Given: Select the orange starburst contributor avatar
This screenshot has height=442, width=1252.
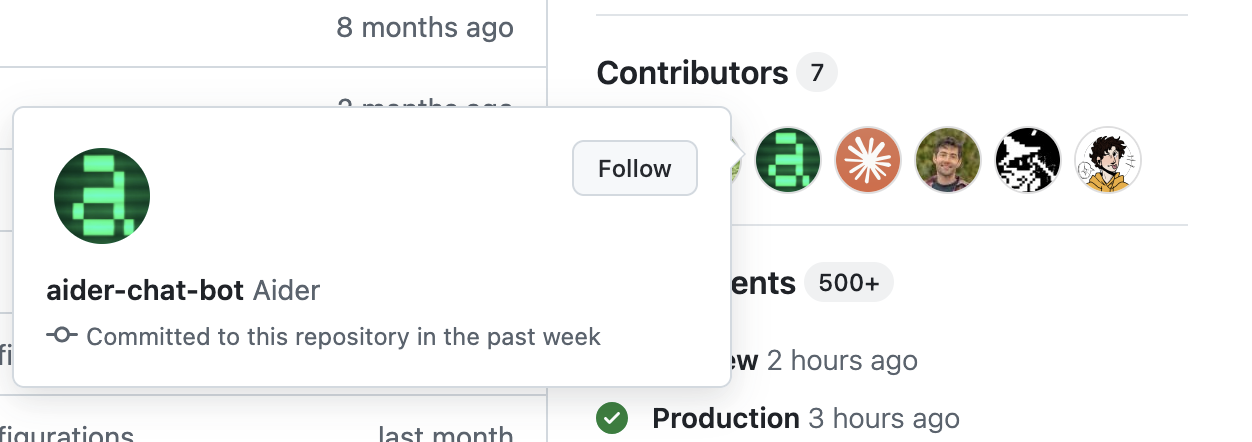Looking at the screenshot, I should click(868, 160).
